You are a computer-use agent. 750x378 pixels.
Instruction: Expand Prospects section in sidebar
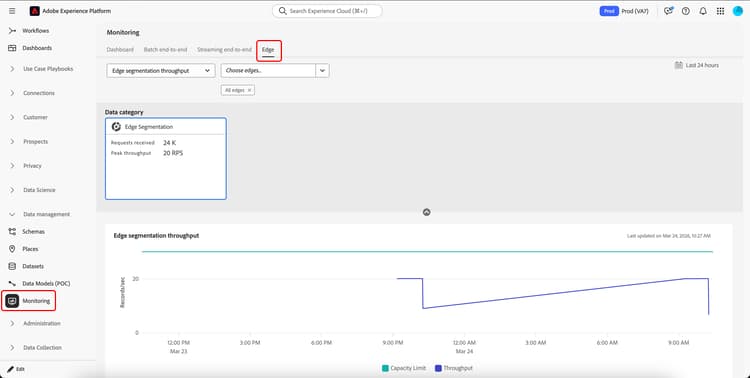(x=12, y=142)
